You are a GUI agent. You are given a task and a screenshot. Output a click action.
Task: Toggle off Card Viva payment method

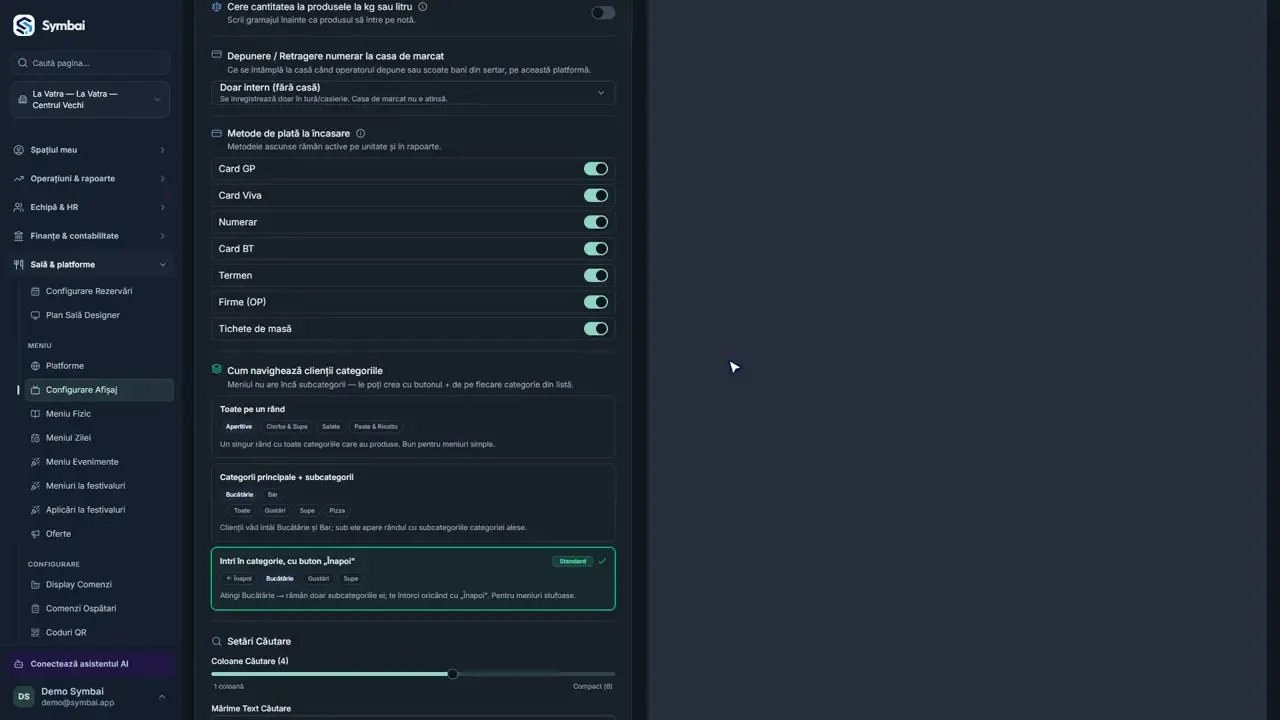596,196
